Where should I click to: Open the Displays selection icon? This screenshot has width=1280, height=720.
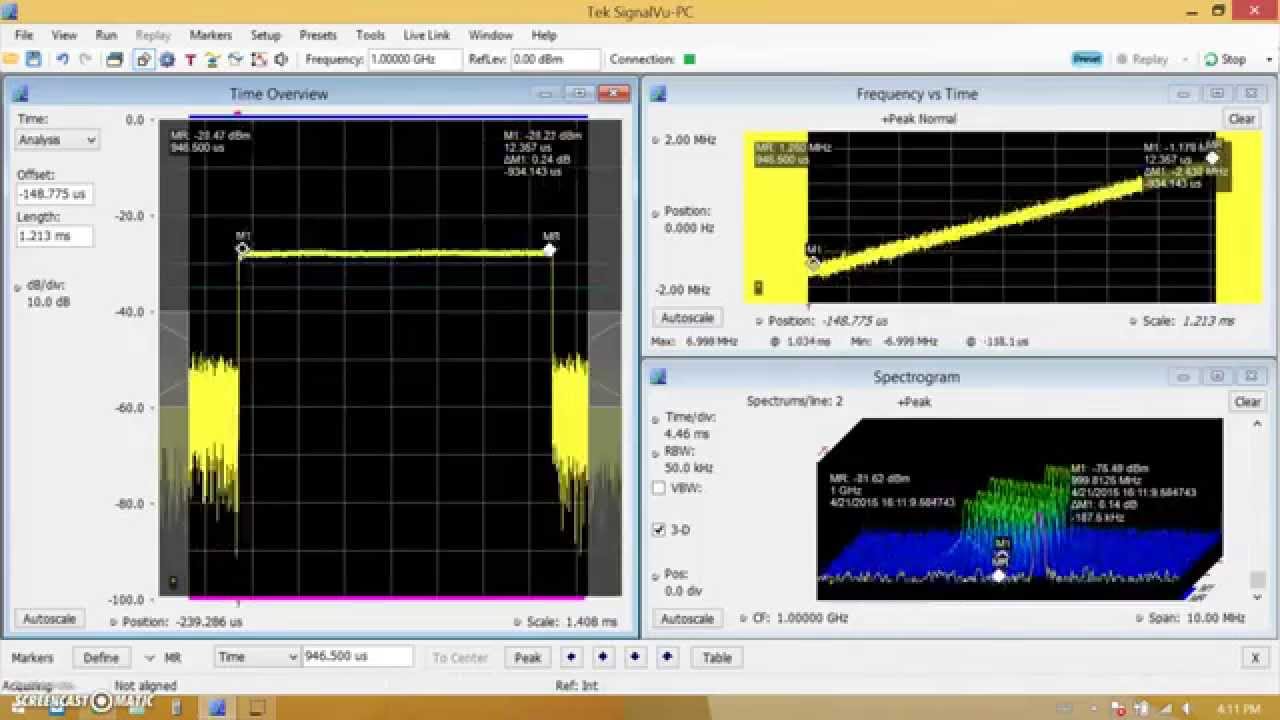[144, 60]
